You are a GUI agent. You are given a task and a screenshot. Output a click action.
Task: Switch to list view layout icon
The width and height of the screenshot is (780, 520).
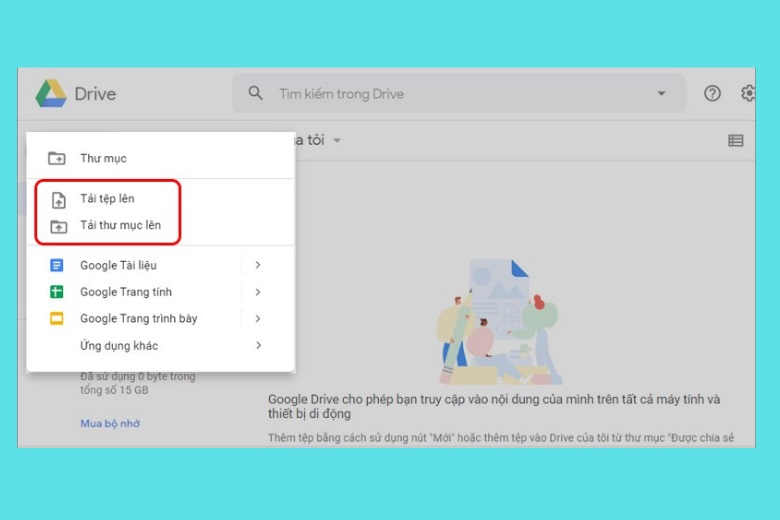pyautogui.click(x=735, y=141)
